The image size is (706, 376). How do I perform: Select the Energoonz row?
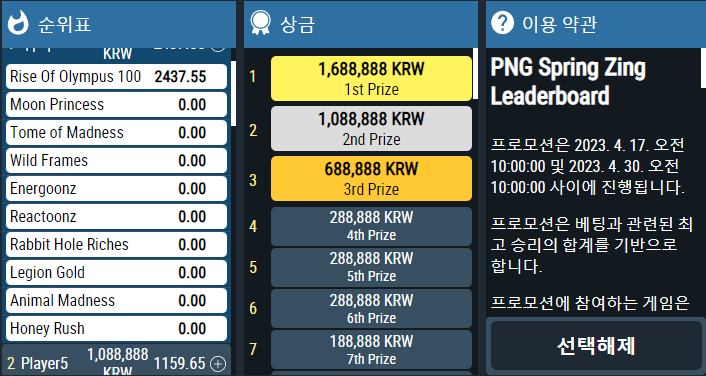coord(116,188)
